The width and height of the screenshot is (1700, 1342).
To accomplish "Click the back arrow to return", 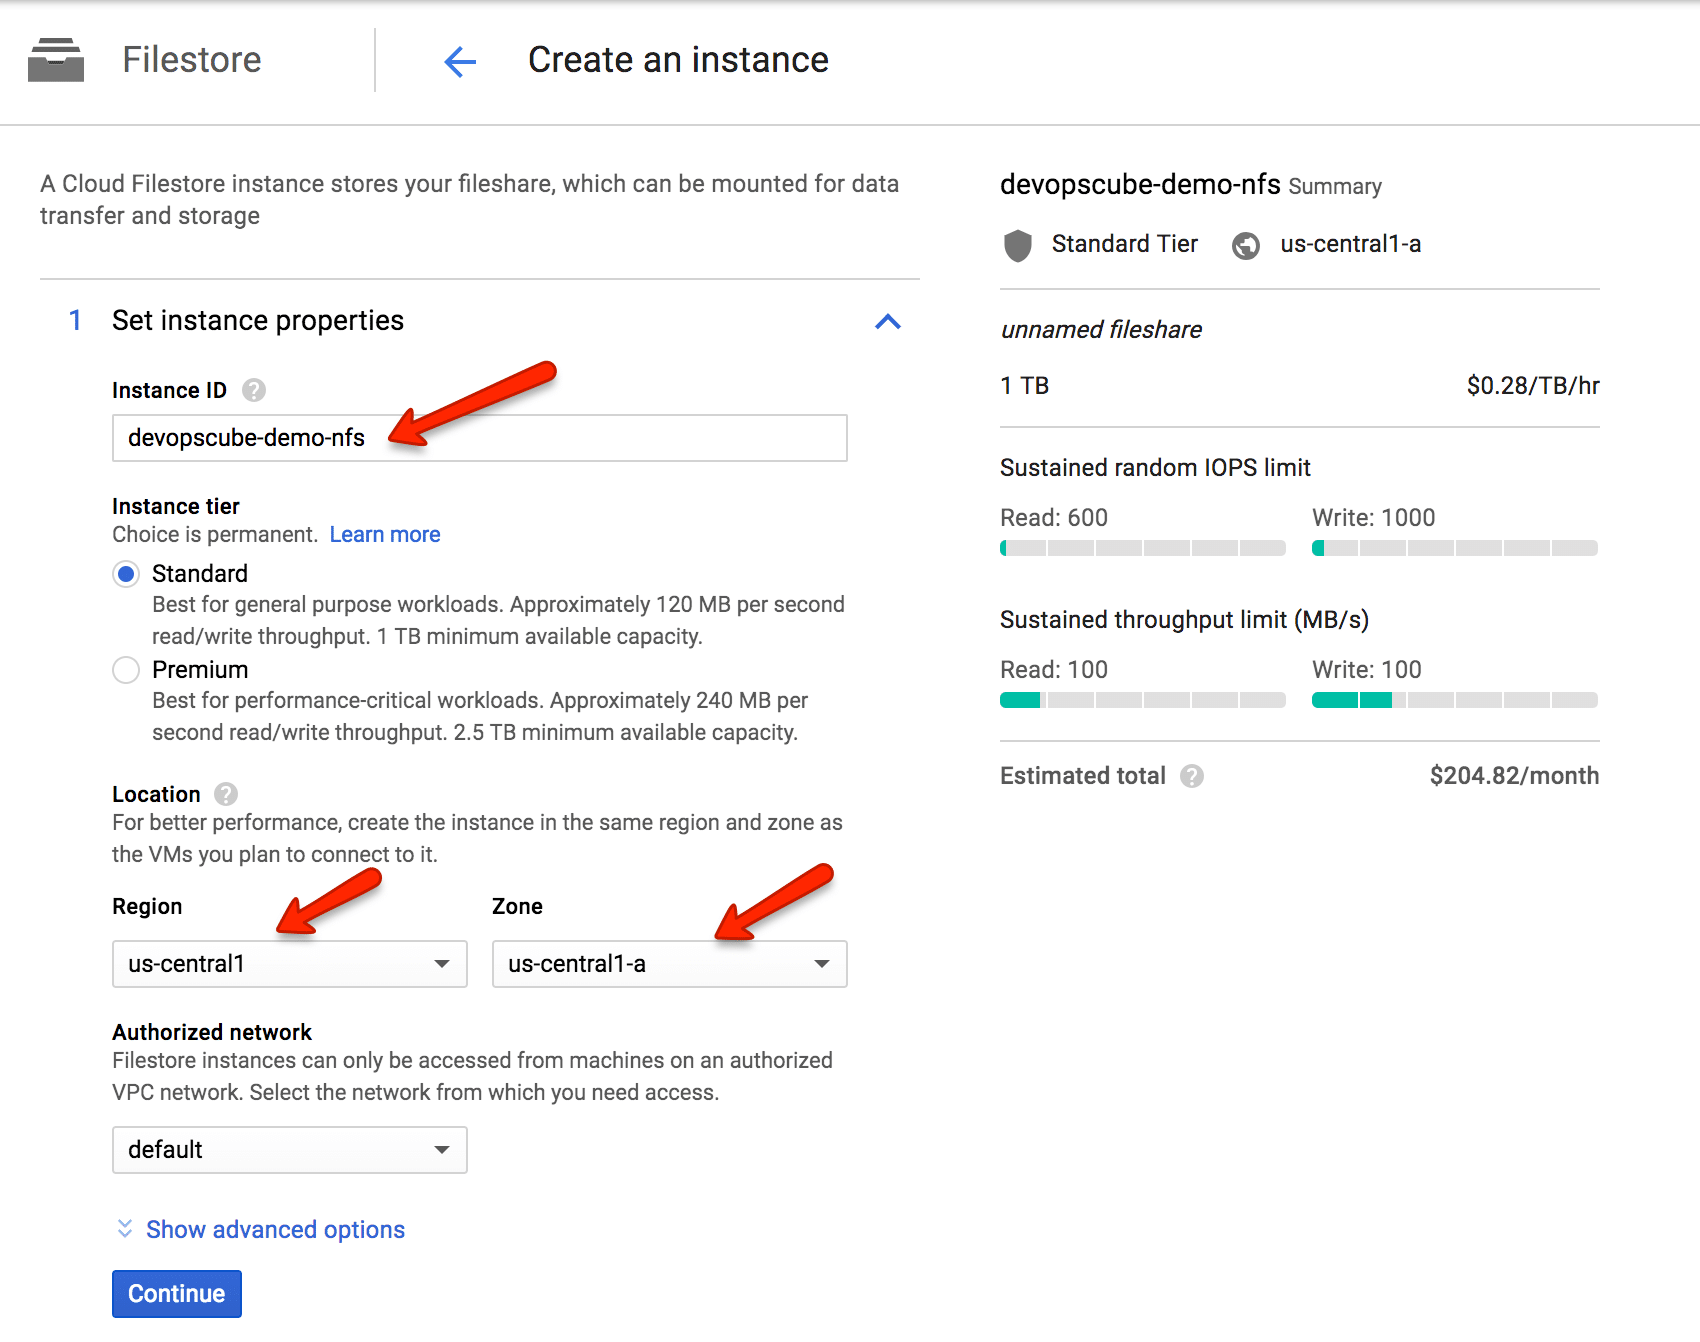I will pos(458,62).
